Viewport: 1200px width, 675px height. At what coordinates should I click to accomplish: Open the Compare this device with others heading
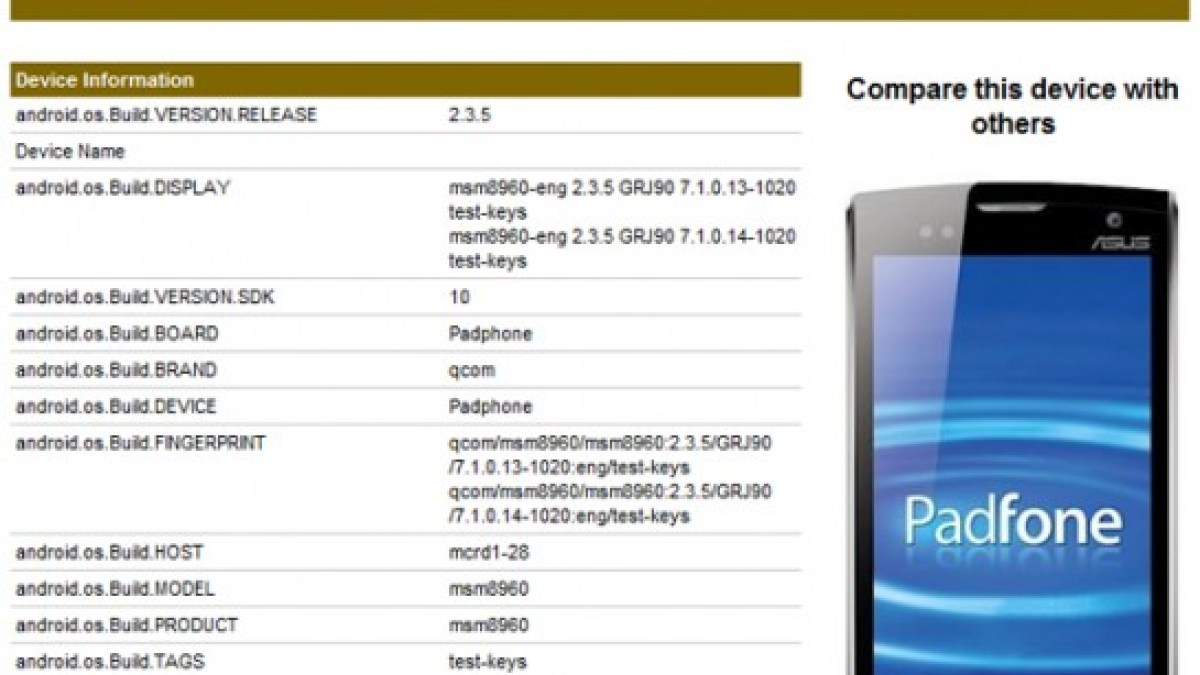1012,106
